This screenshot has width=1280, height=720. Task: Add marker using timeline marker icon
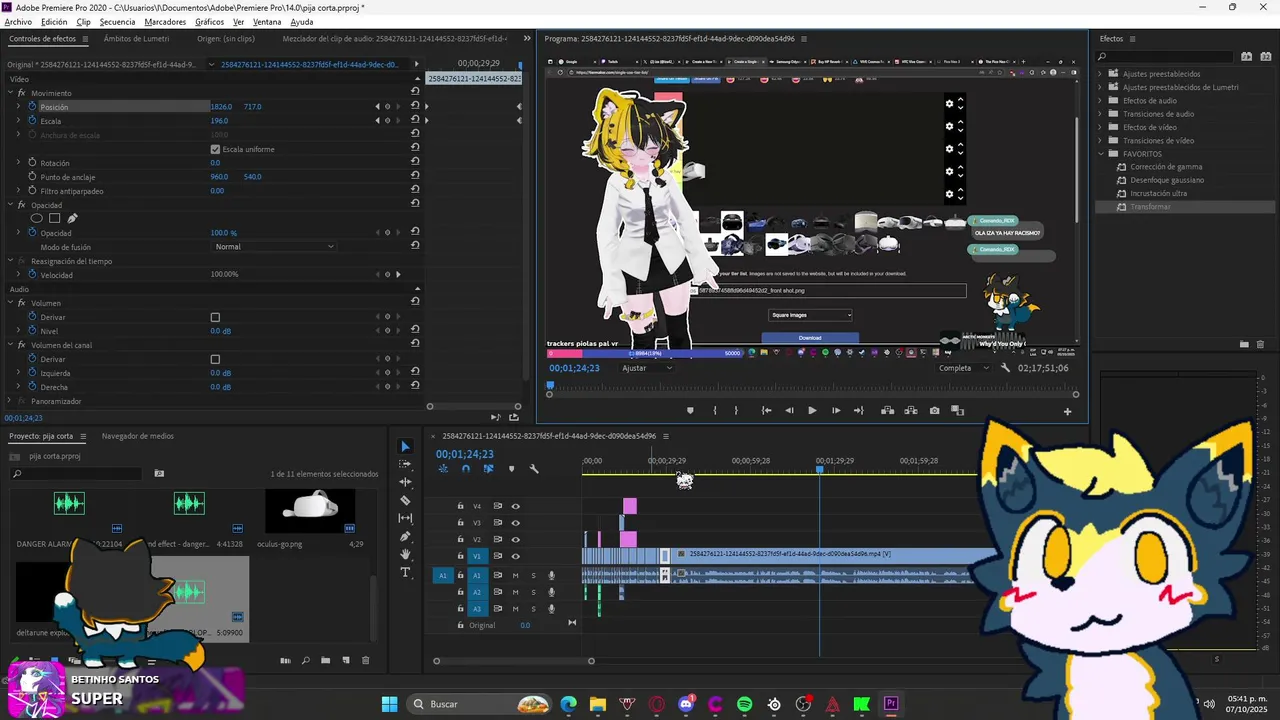pyautogui.click(x=511, y=469)
